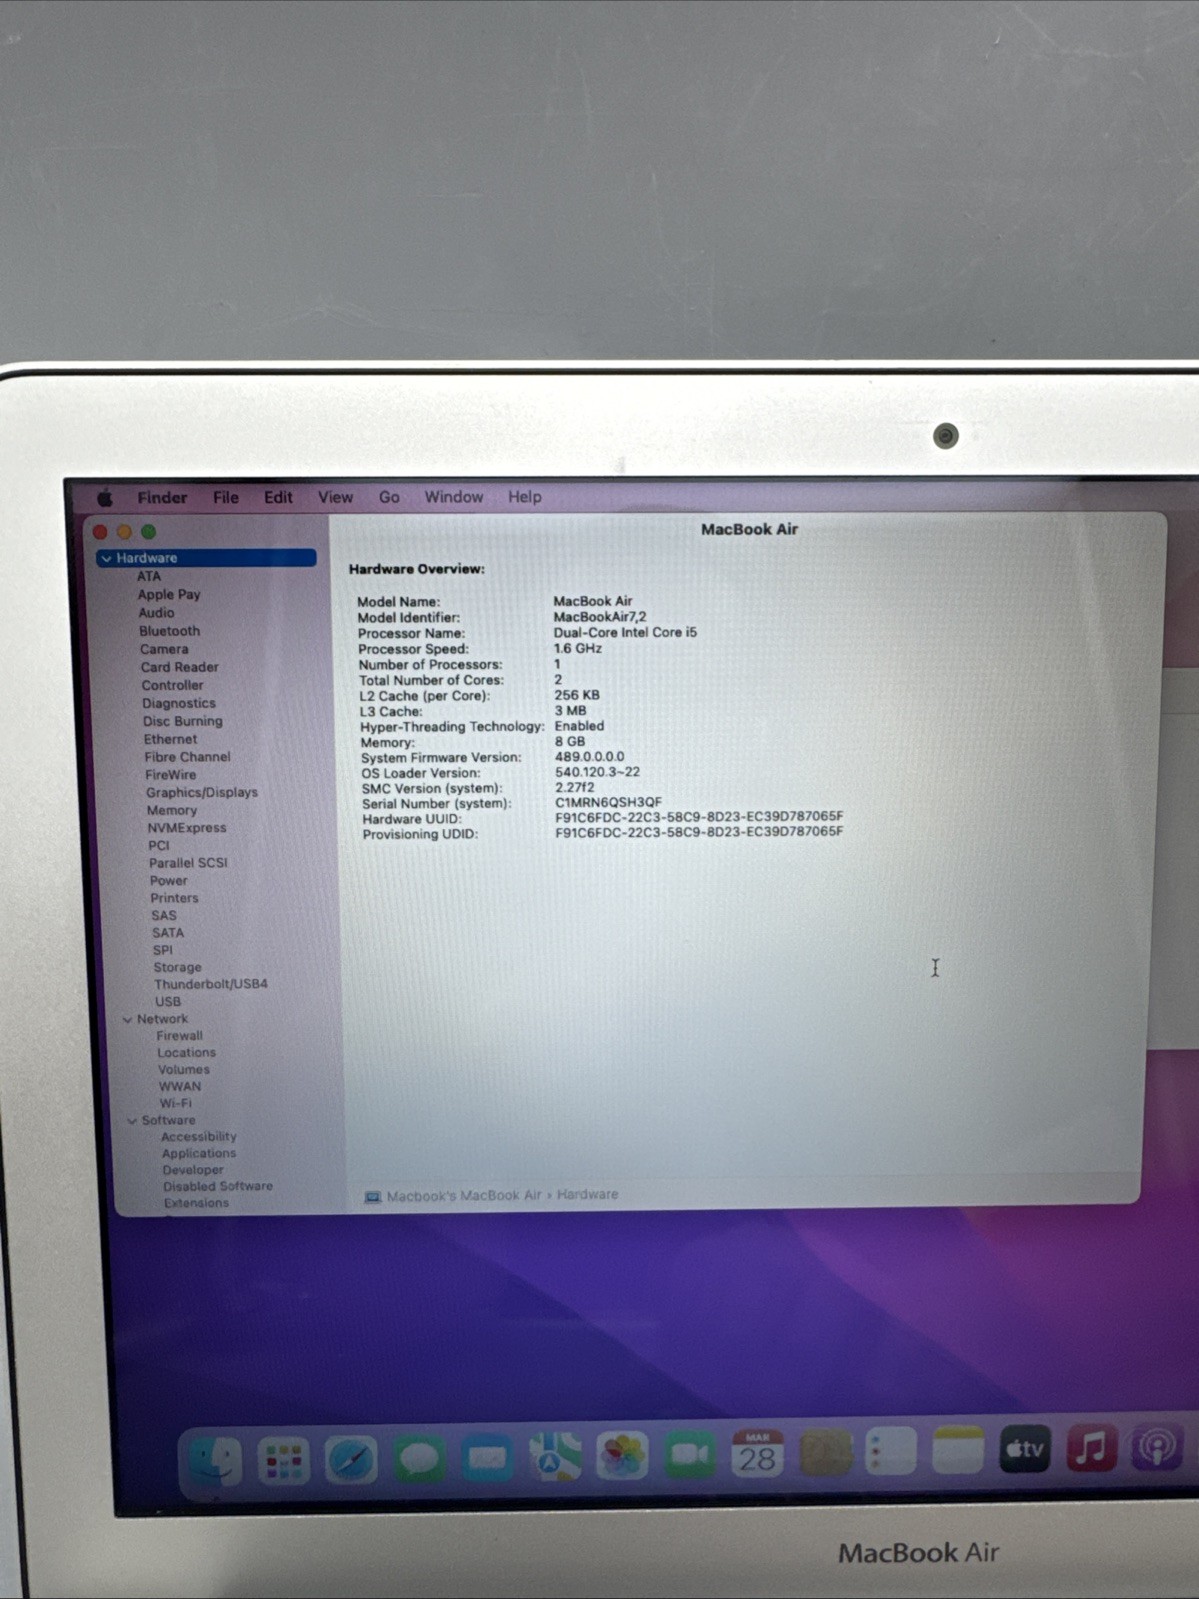
Task: Select USB in the sidebar
Action: (168, 1002)
